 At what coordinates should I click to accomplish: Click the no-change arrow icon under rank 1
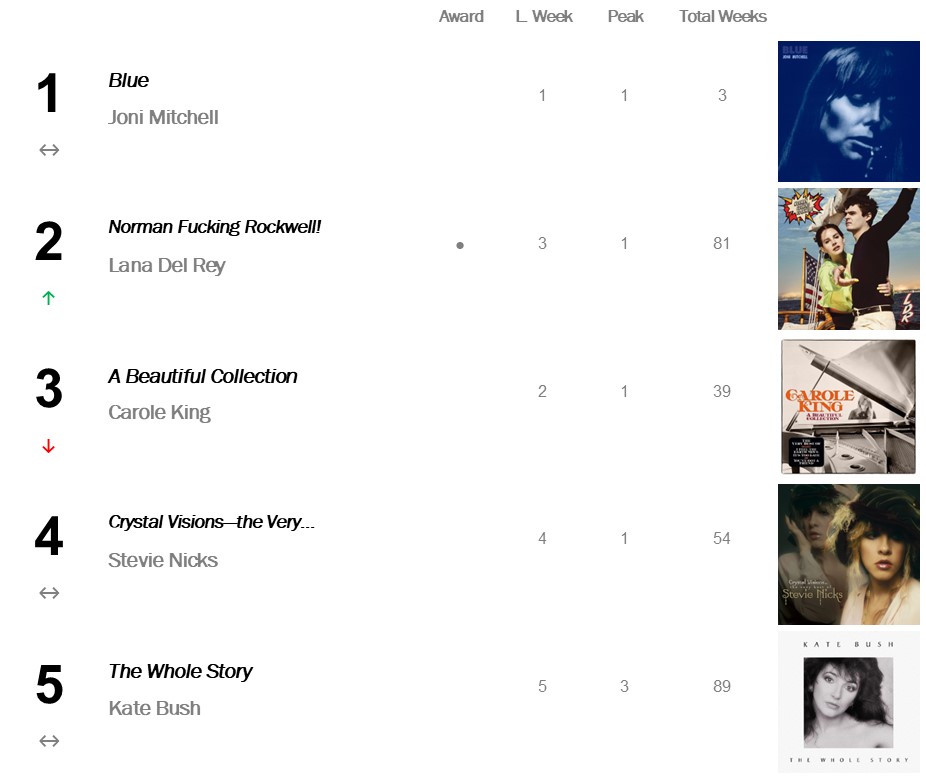(49, 150)
